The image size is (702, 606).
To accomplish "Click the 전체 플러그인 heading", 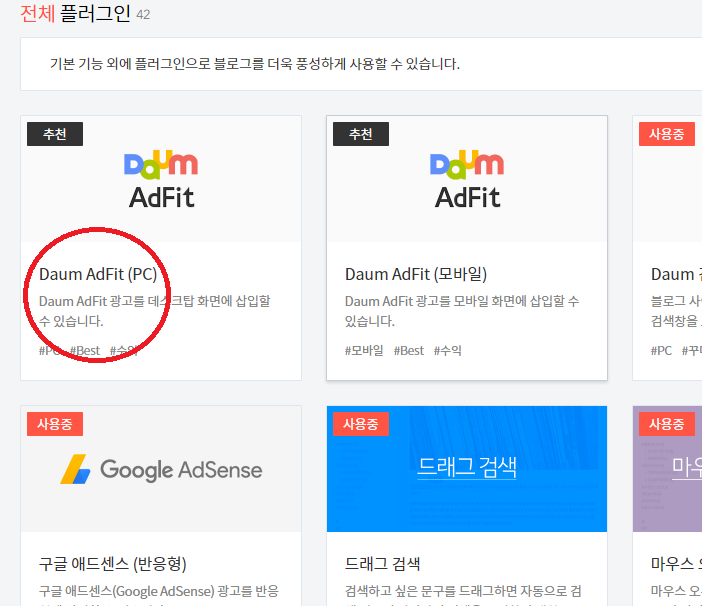I will point(75,13).
